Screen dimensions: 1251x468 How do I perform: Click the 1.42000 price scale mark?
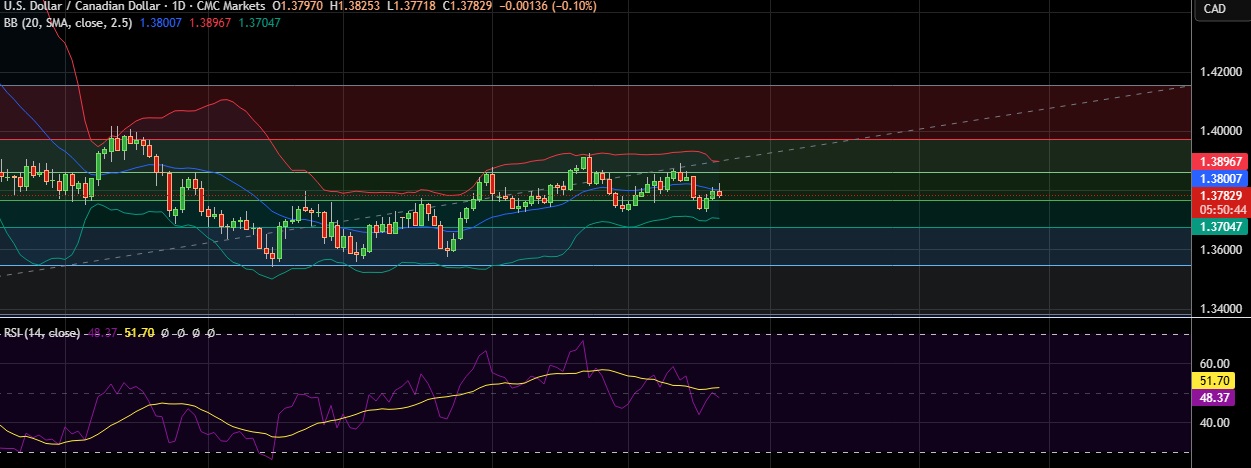click(1218, 73)
